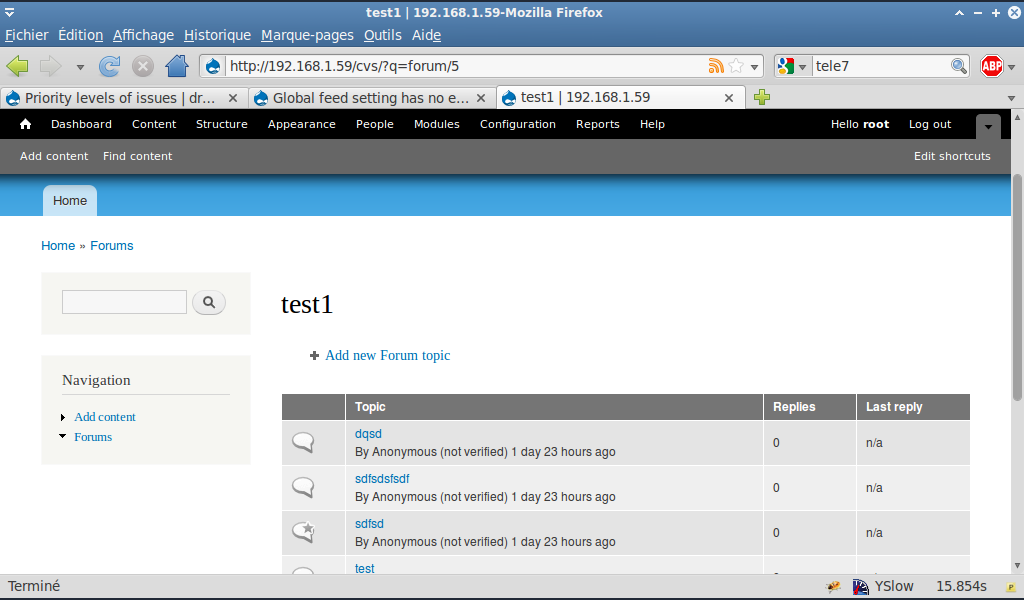Focus the browser address bar
Viewport: 1024px width, 600px height.
466,66
